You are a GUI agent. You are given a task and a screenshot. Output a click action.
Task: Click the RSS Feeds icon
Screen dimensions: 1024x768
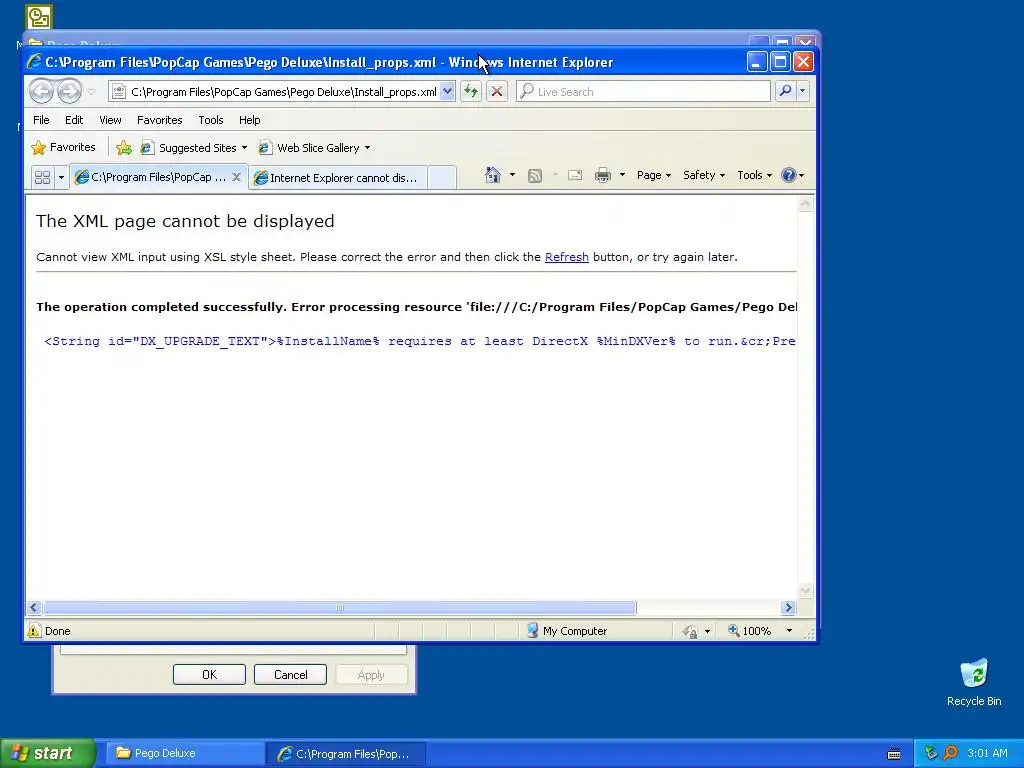tap(535, 175)
